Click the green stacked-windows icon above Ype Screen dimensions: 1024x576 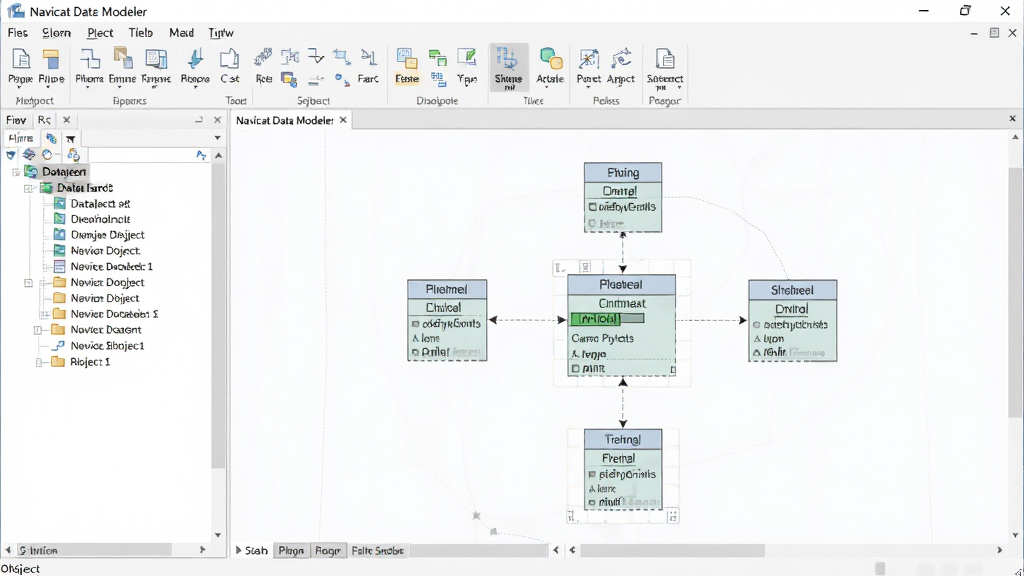(x=438, y=57)
